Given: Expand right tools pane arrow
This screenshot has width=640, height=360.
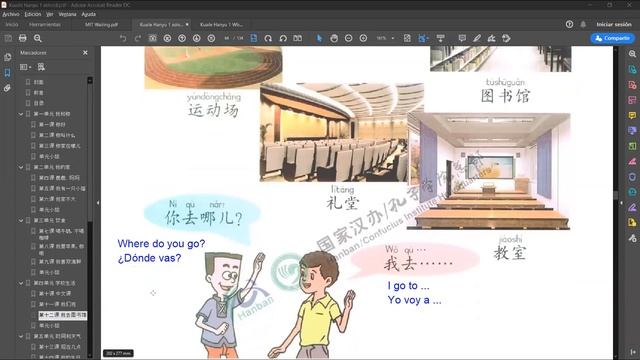Looking at the screenshot, I should click(621, 202).
